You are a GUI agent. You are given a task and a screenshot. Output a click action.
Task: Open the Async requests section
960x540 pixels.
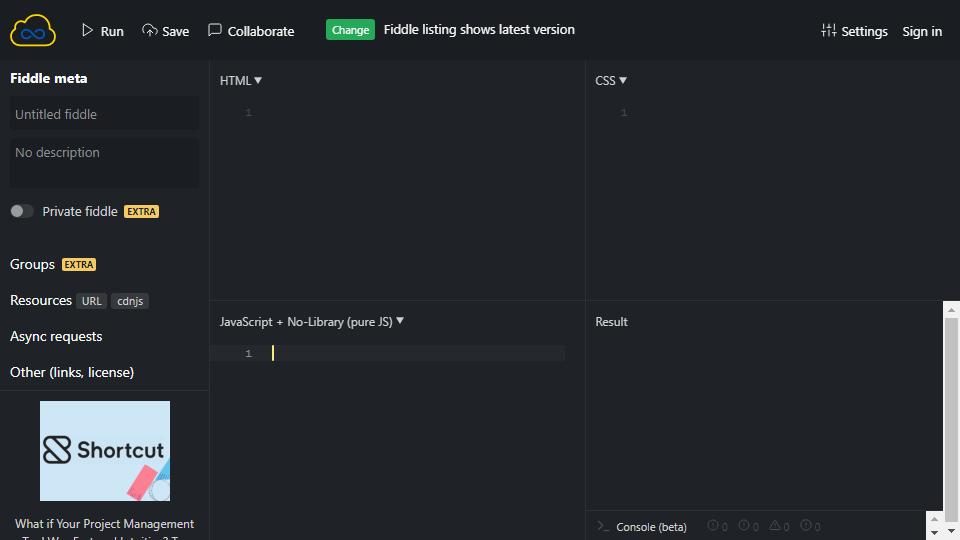click(x=56, y=336)
